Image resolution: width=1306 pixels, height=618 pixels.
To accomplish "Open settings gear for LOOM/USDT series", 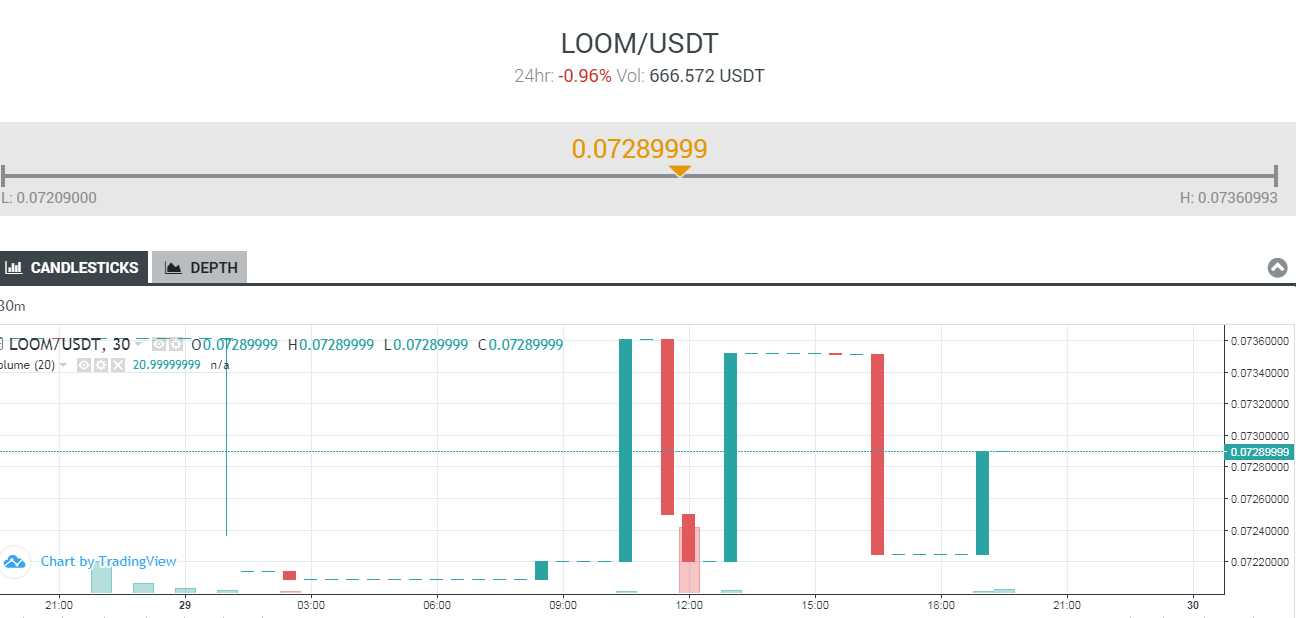I will point(175,344).
